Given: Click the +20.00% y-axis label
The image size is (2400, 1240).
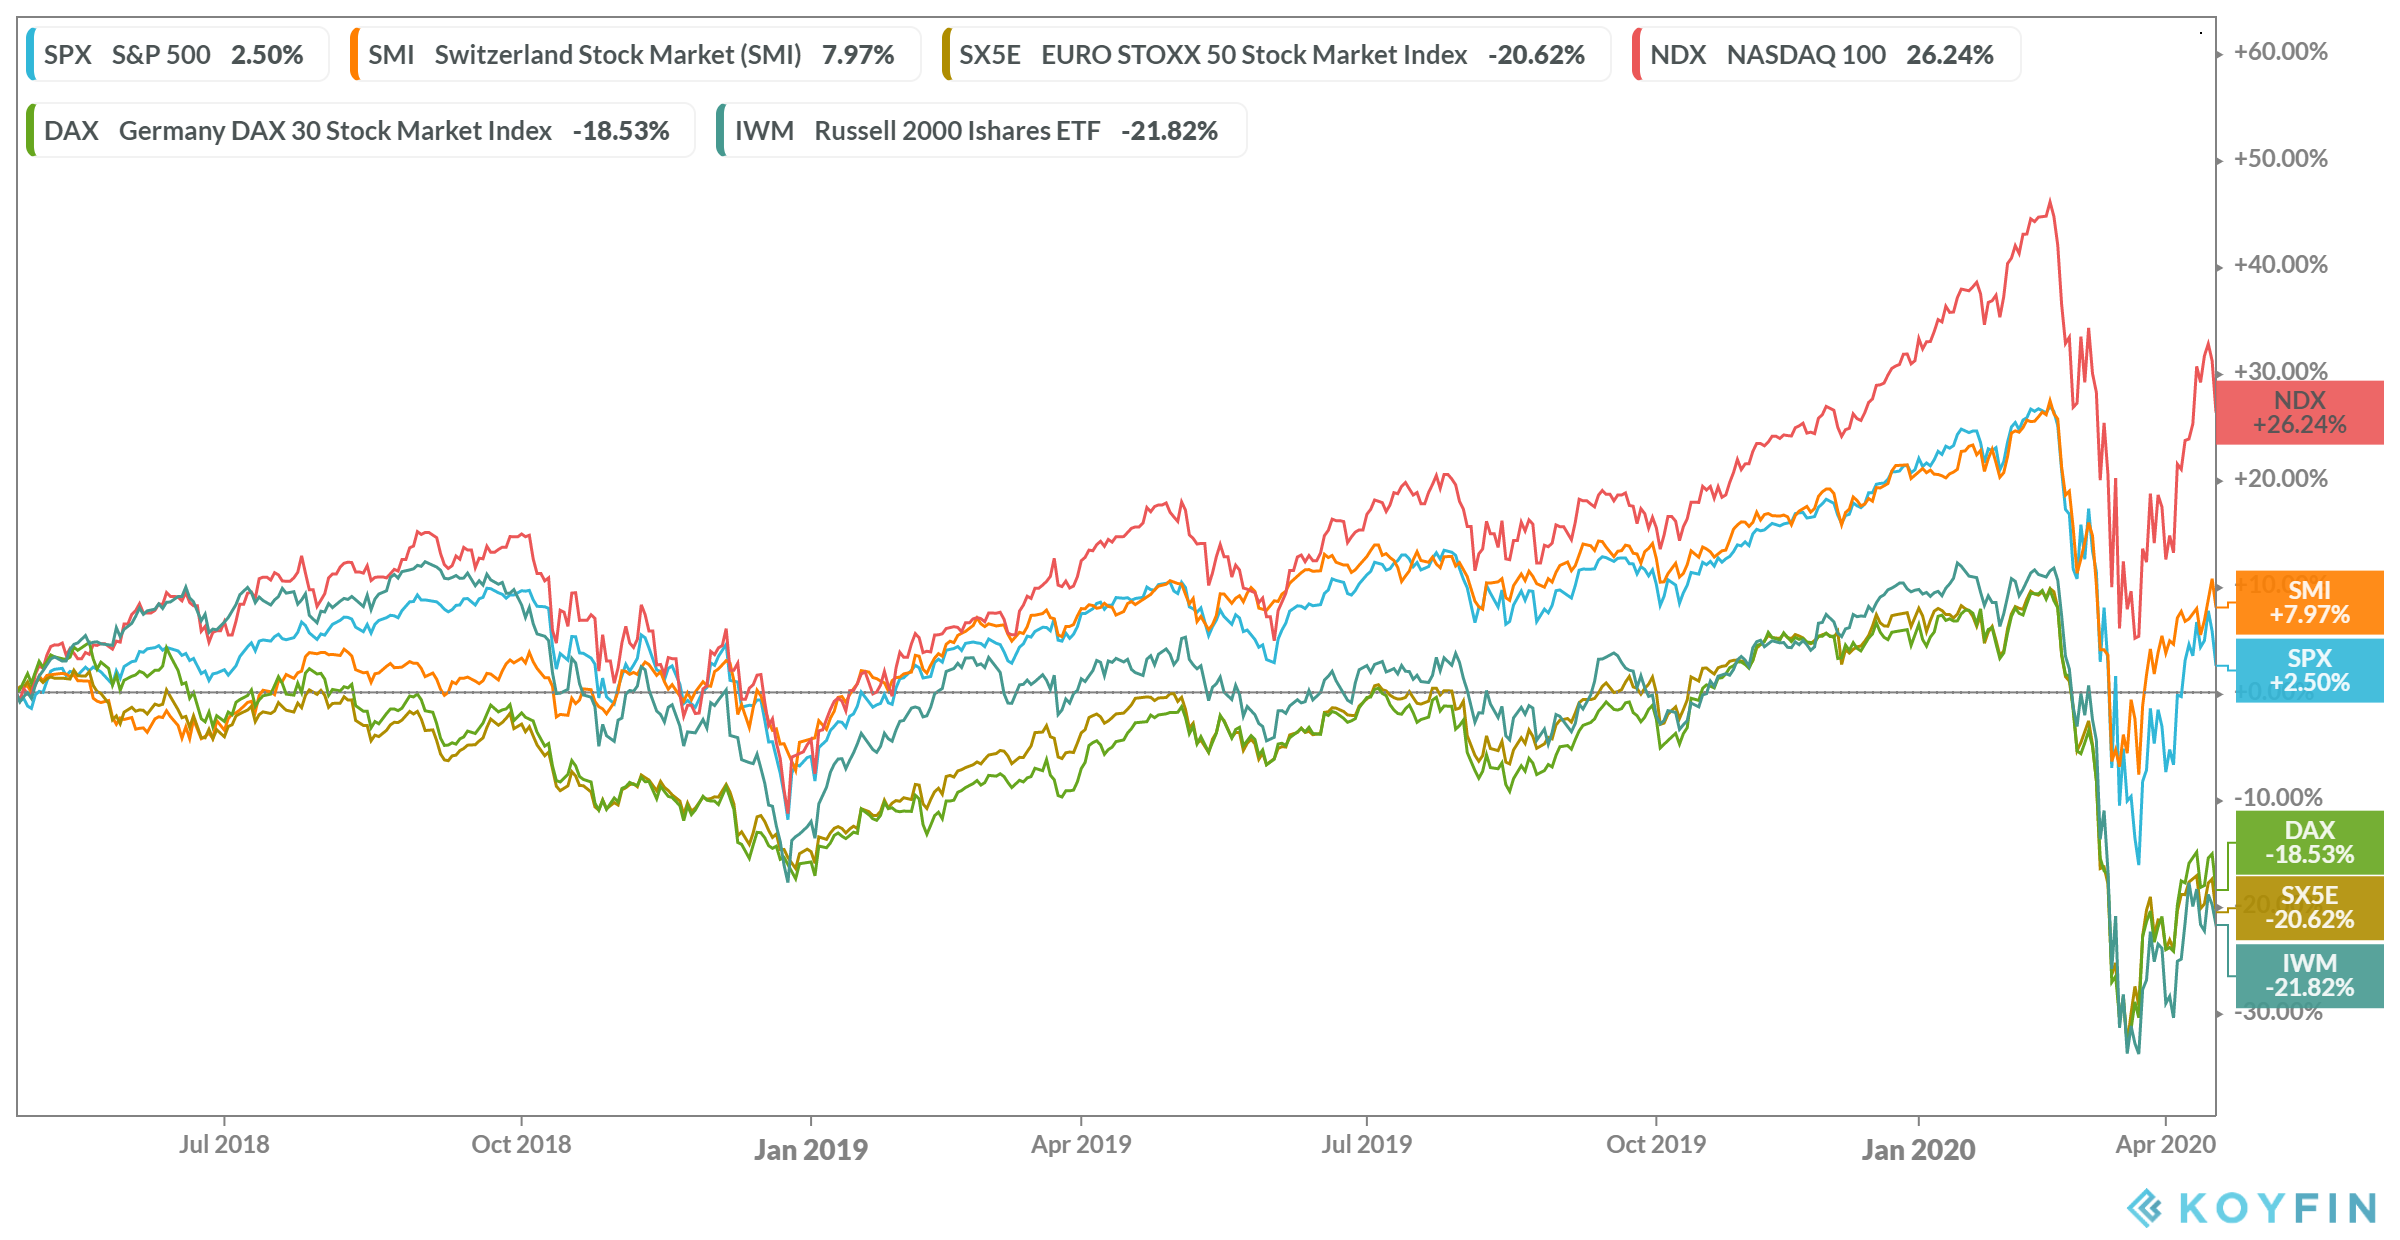Looking at the screenshot, I should coord(2281,479).
